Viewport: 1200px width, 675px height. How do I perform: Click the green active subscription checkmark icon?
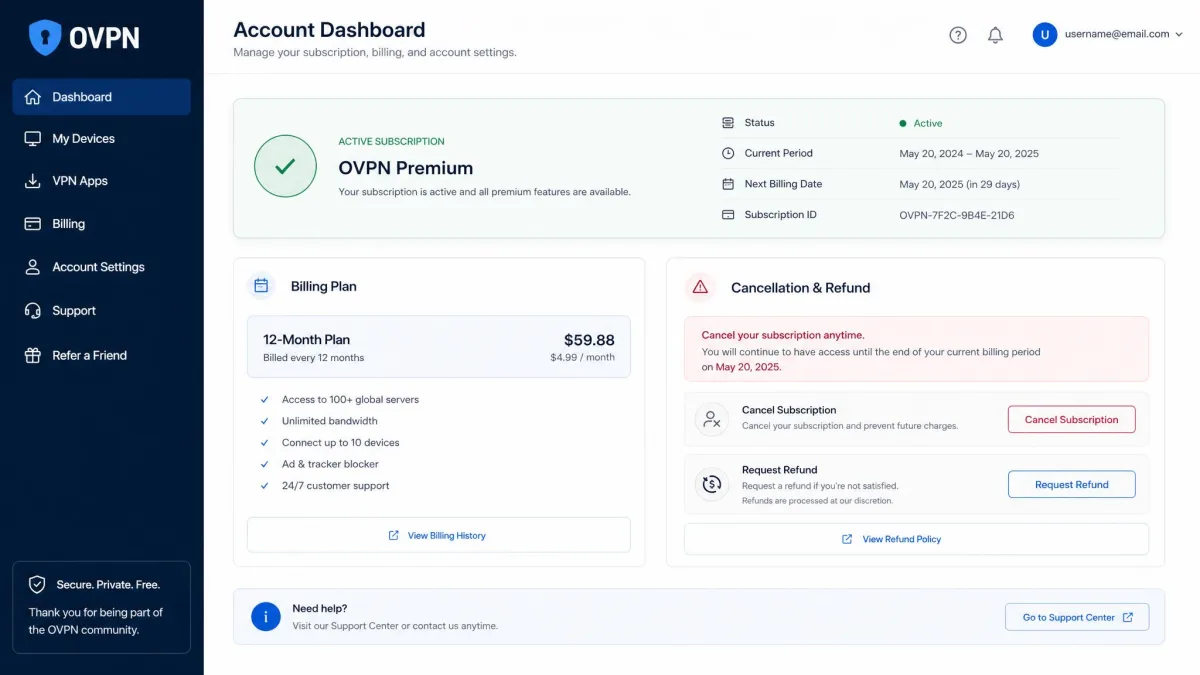[285, 167]
